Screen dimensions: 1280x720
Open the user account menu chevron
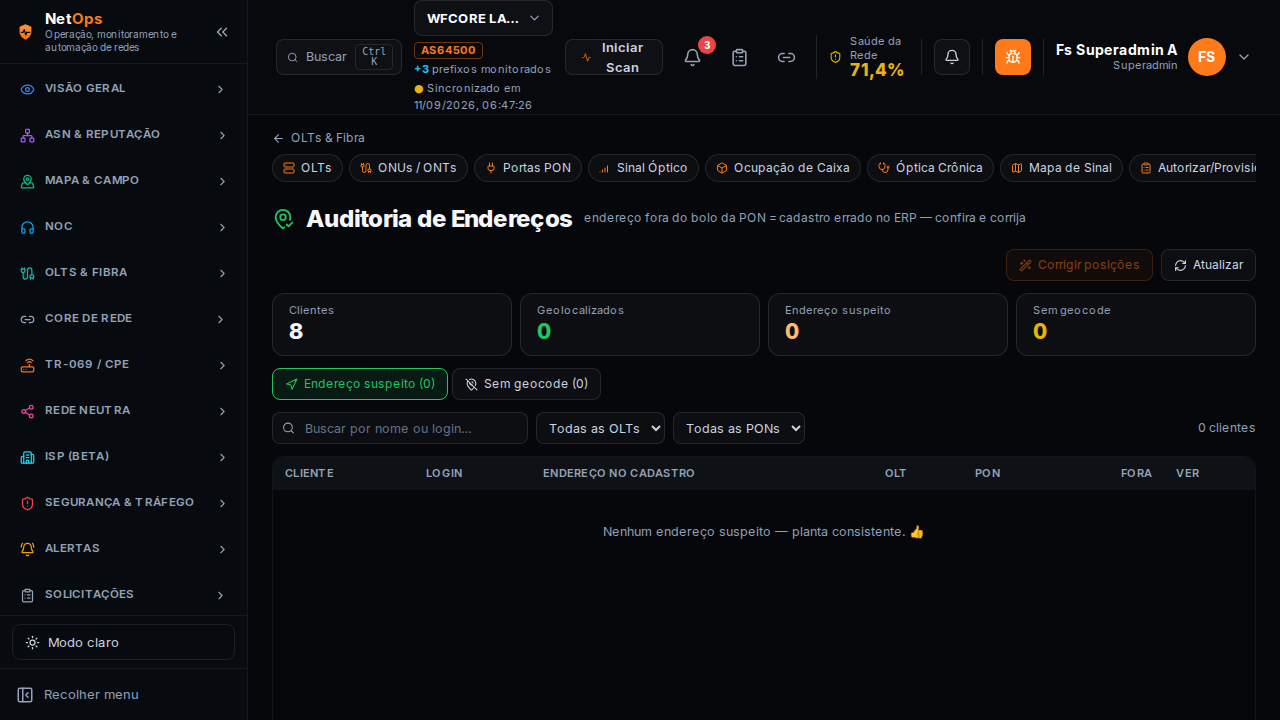coord(1244,57)
